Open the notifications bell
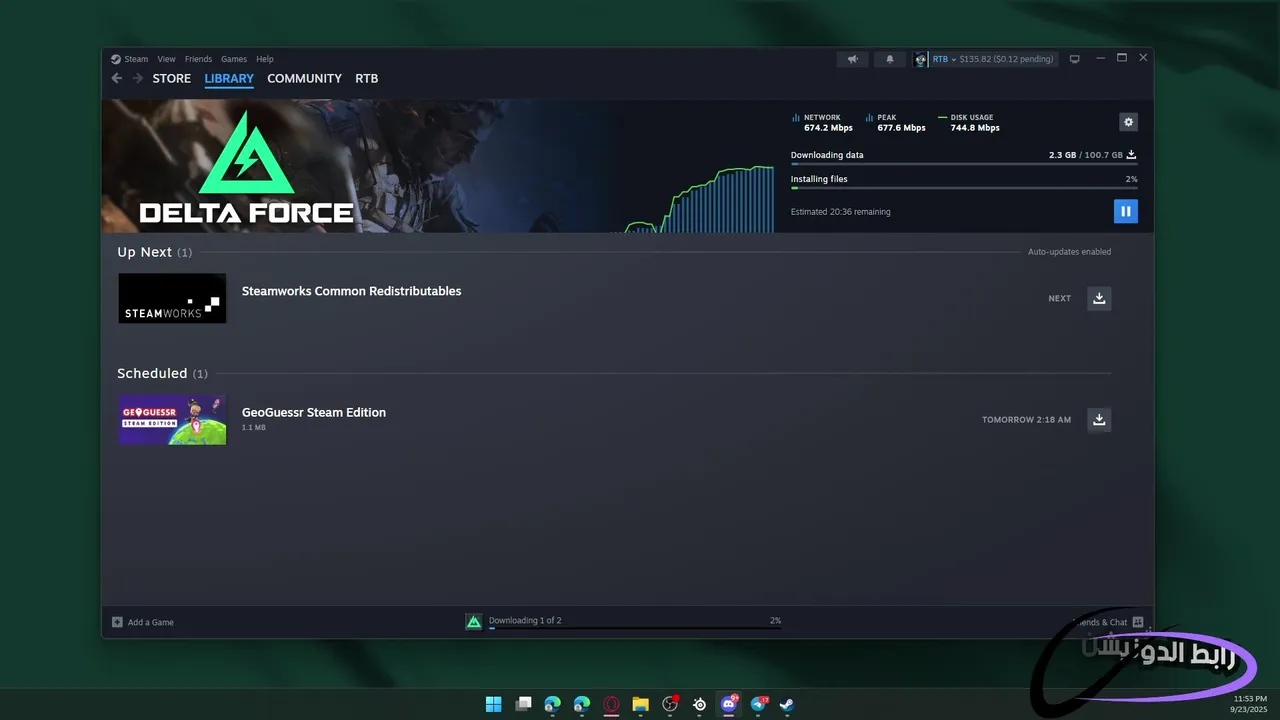The image size is (1280, 720). tap(889, 59)
